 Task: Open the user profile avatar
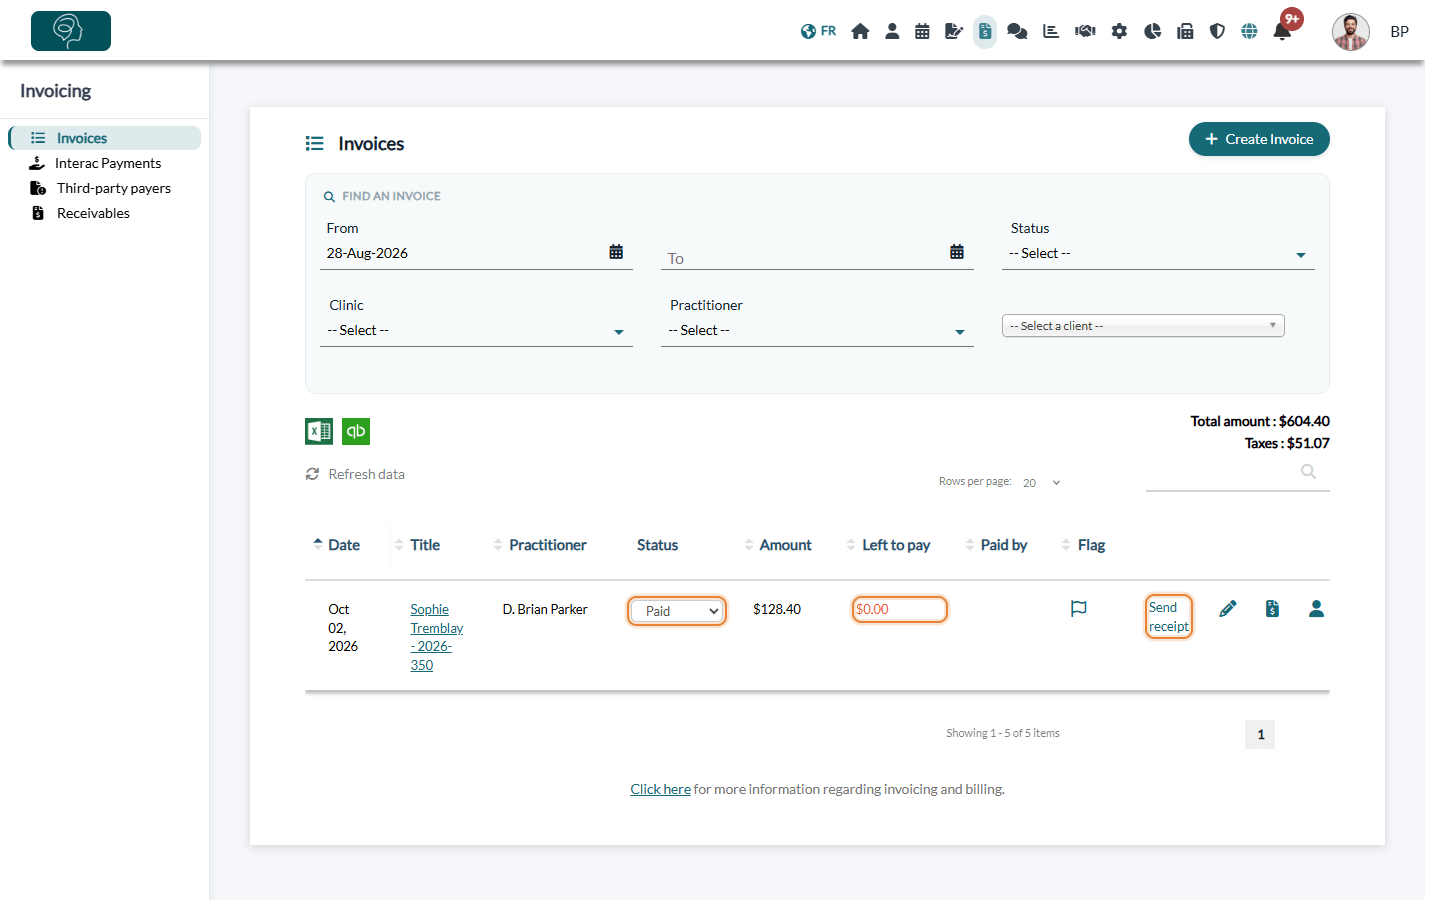coord(1350,32)
